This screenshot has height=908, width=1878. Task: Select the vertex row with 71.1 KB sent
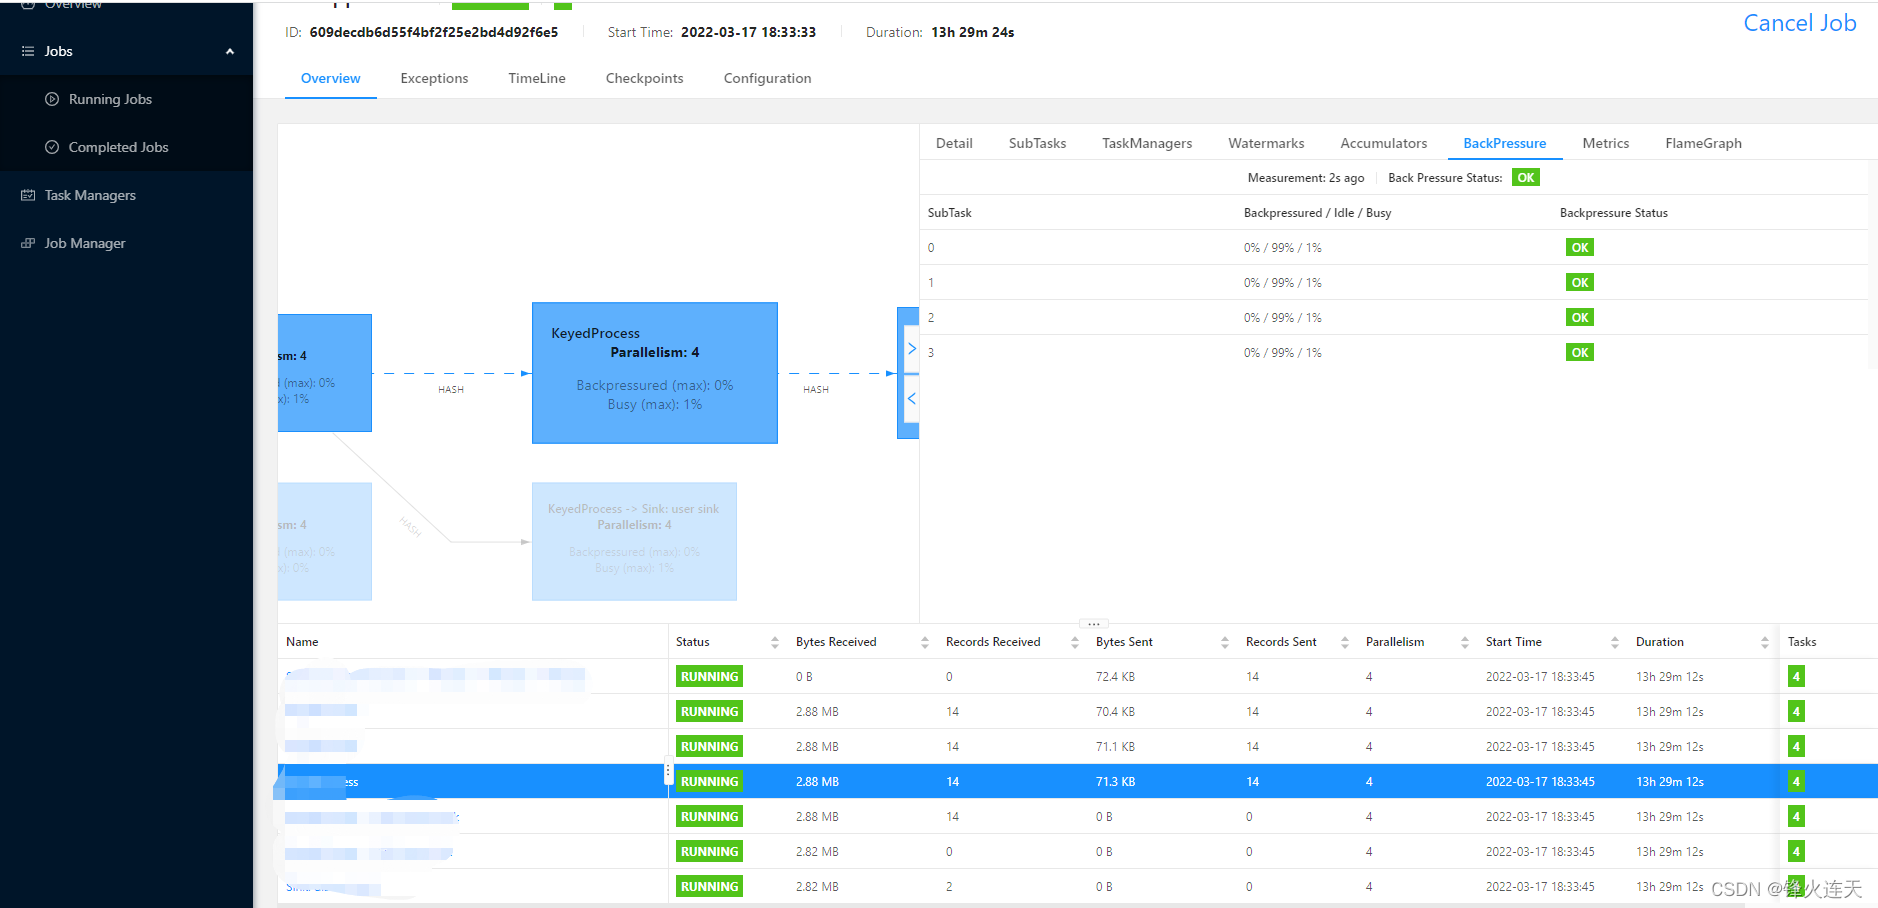coord(1078,747)
